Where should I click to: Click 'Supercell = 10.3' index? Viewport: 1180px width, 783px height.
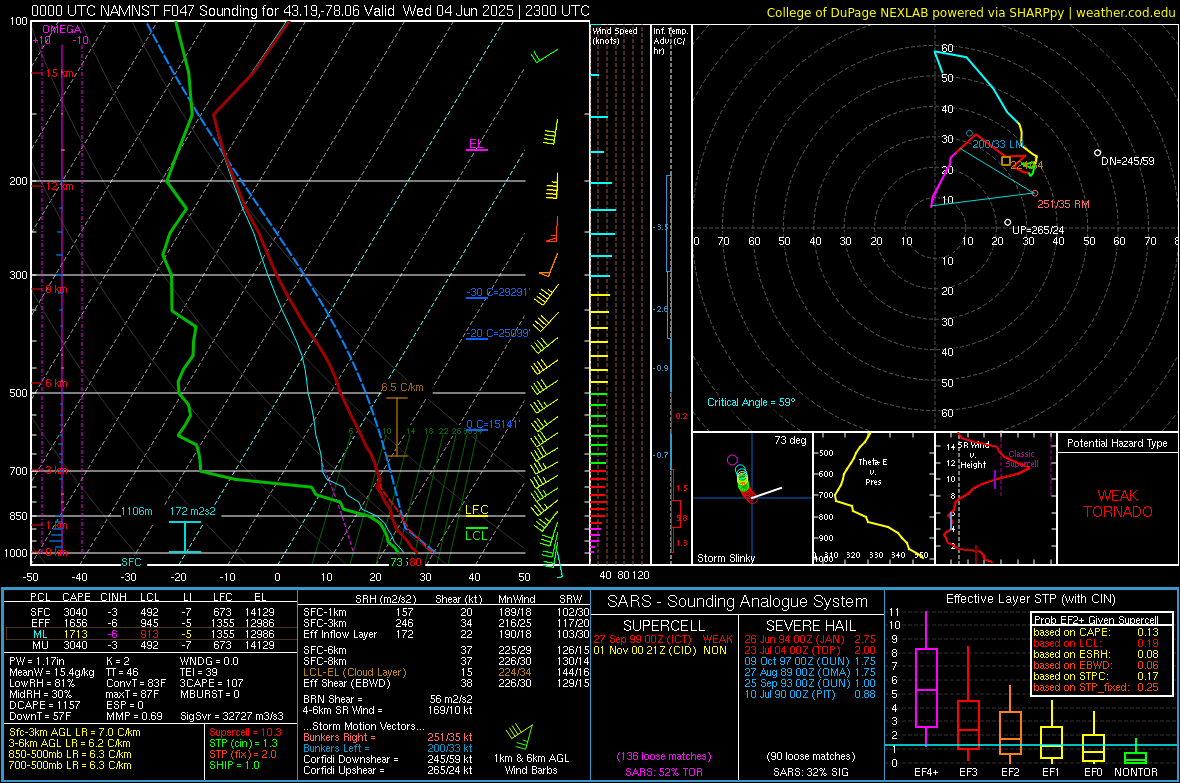tap(245, 732)
